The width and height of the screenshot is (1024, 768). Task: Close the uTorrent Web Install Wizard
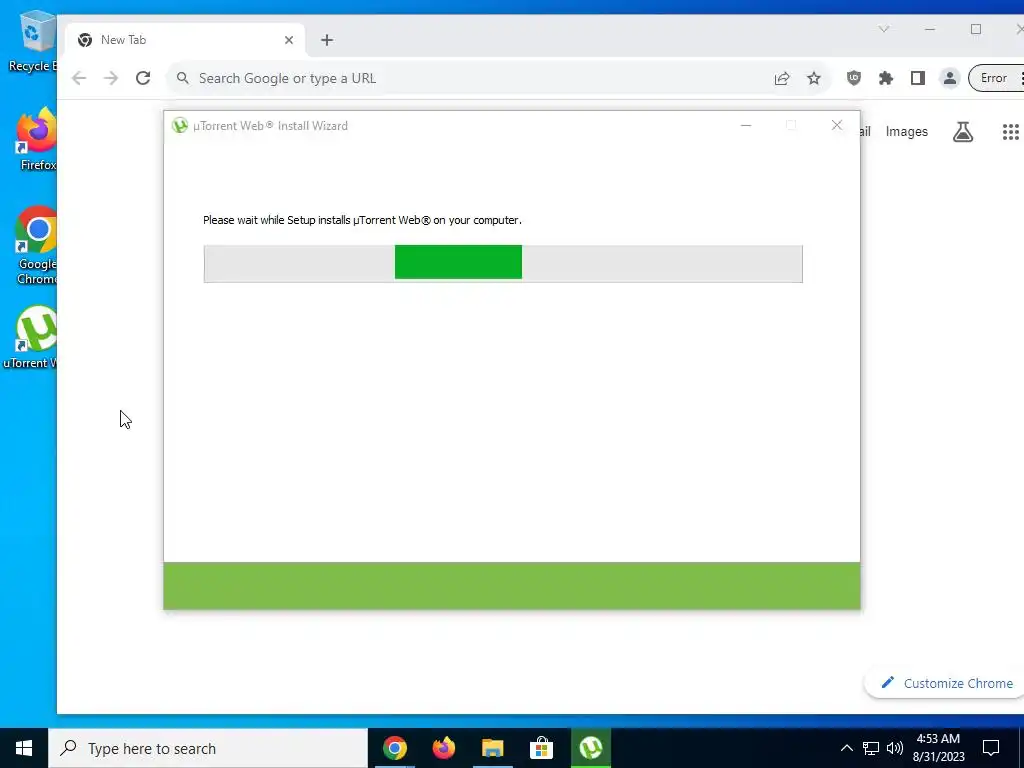(837, 125)
